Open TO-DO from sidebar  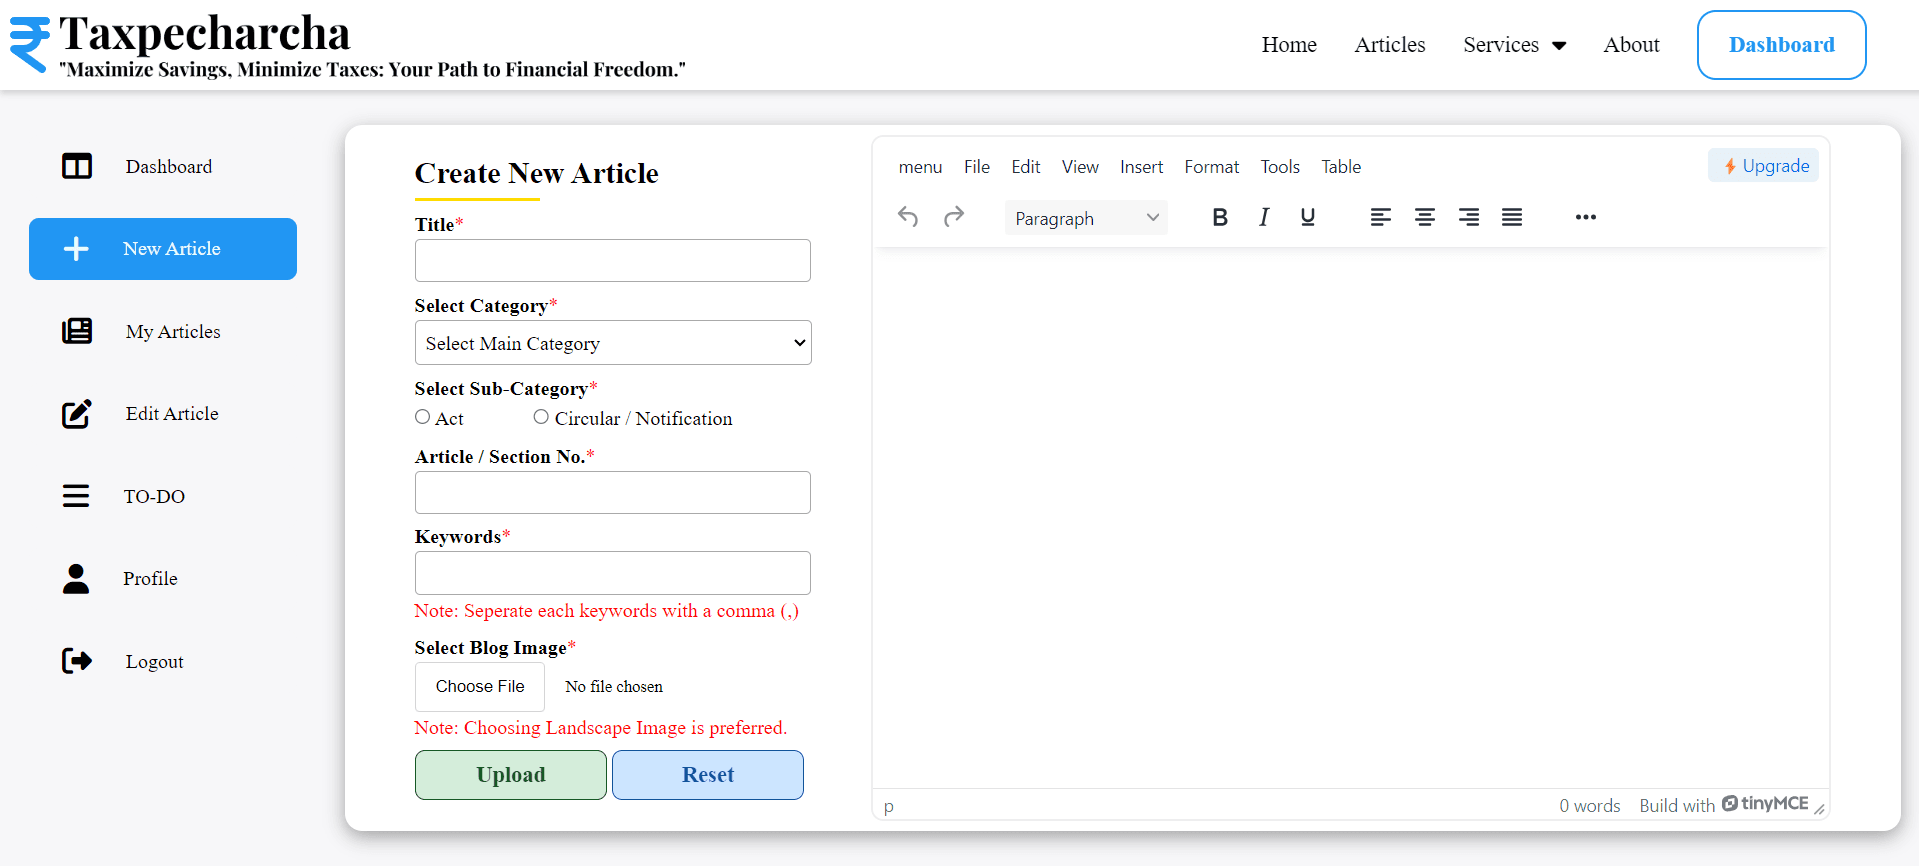tap(163, 496)
